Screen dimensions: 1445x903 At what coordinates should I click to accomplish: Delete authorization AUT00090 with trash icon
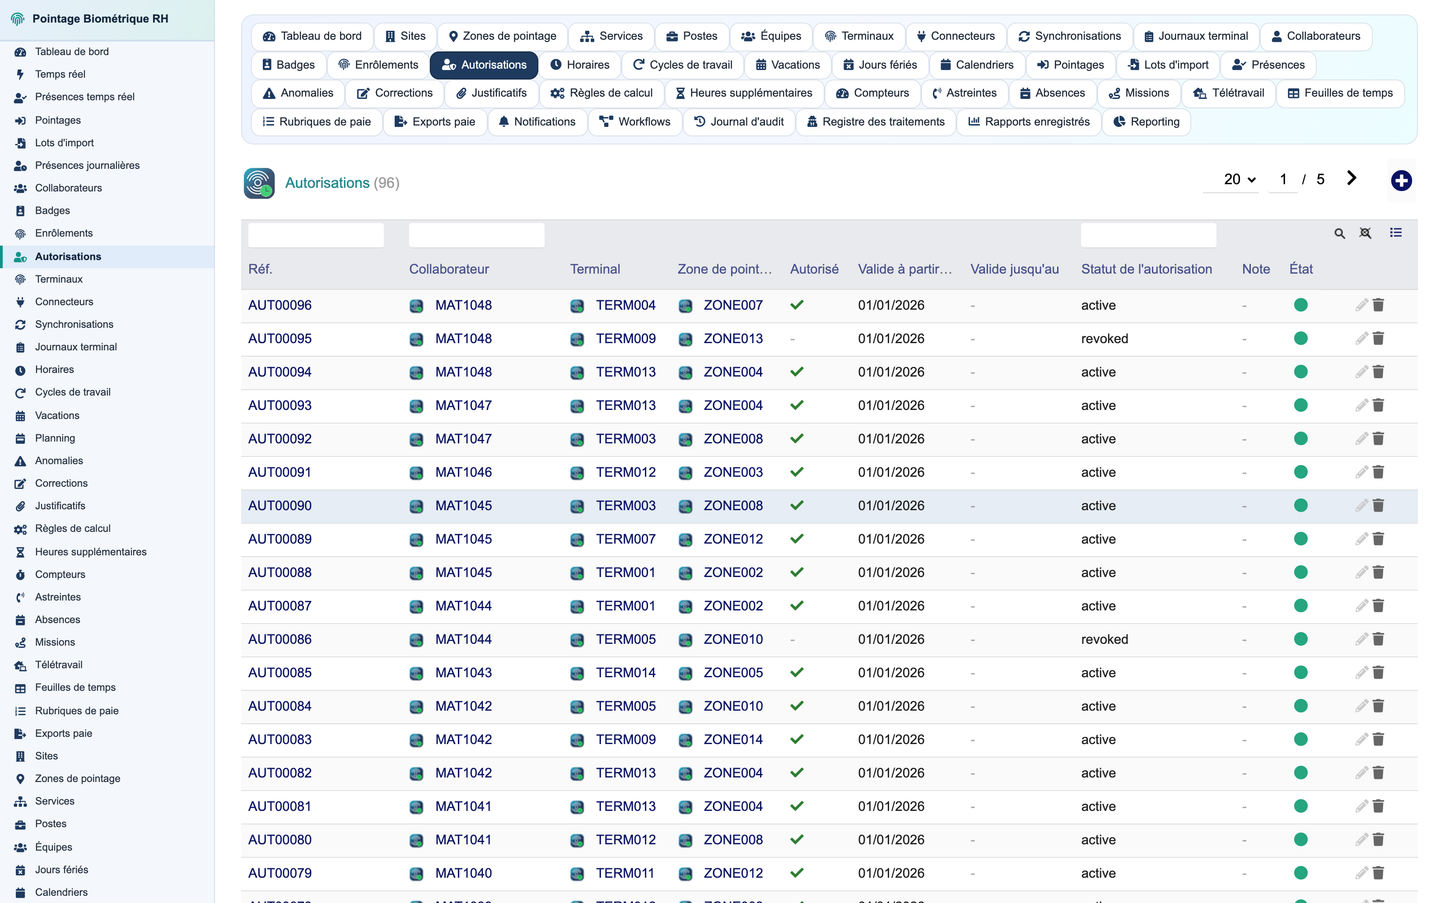[1378, 505]
